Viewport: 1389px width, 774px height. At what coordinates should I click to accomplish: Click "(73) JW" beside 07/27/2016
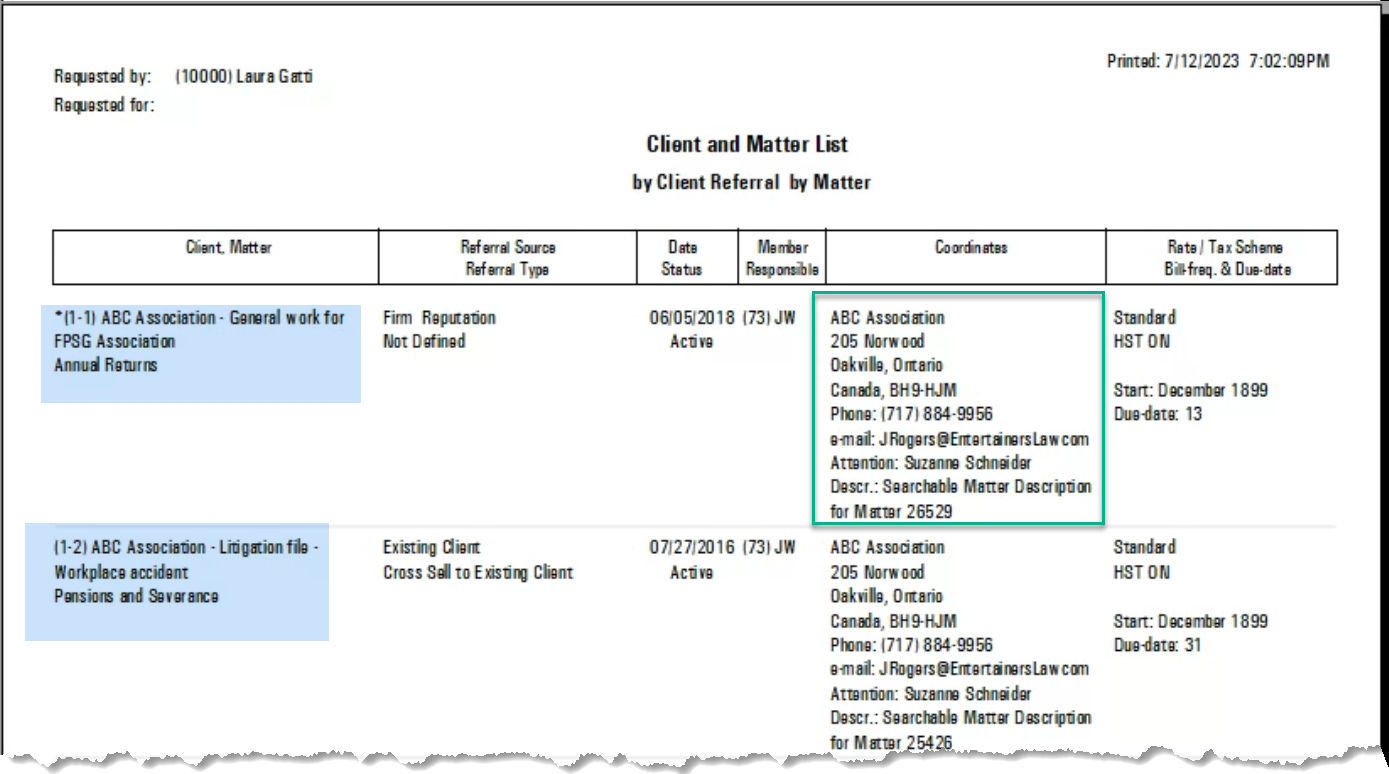click(769, 548)
